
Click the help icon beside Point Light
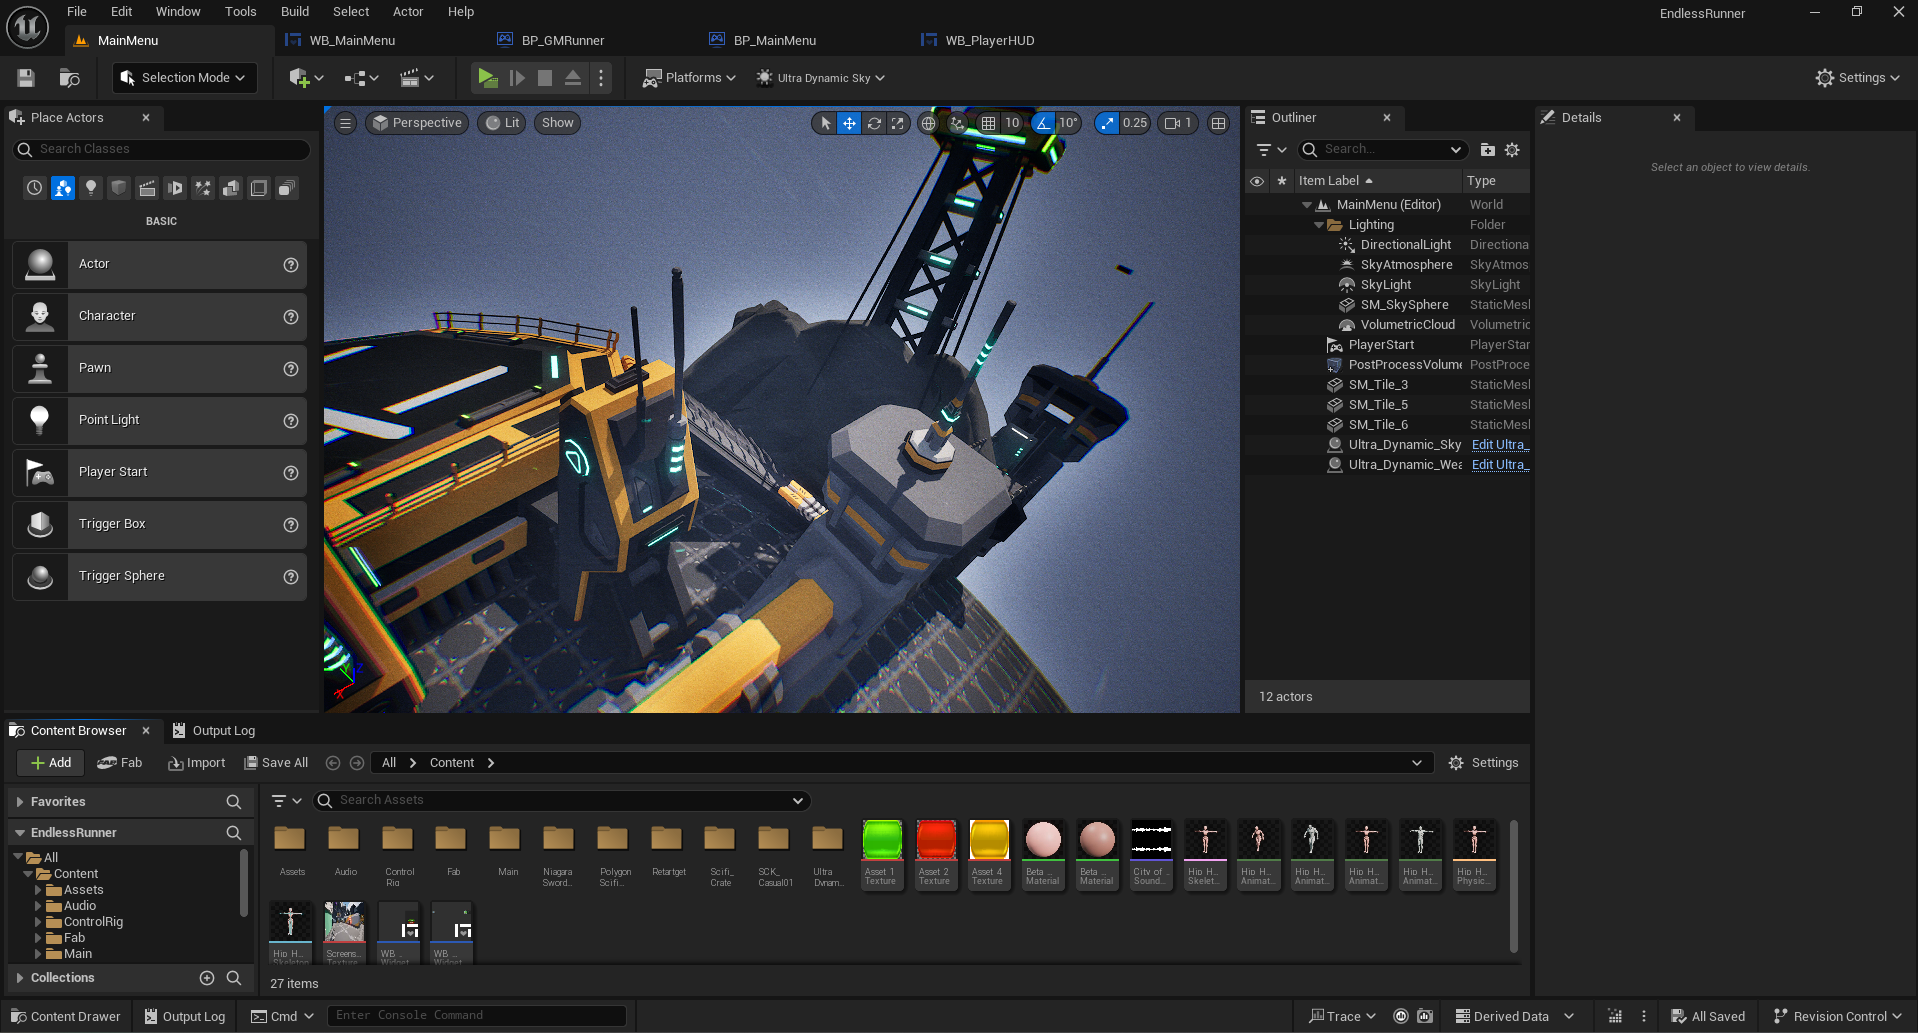[291, 421]
